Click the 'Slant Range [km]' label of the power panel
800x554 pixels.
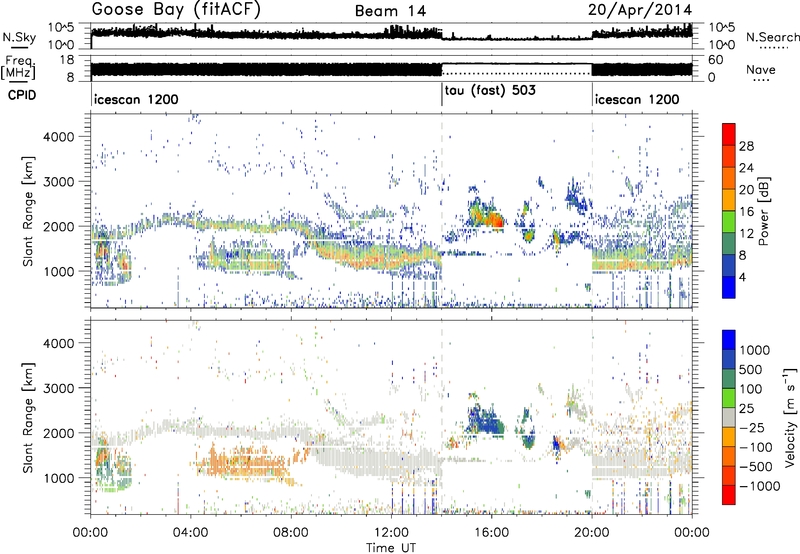(28, 211)
